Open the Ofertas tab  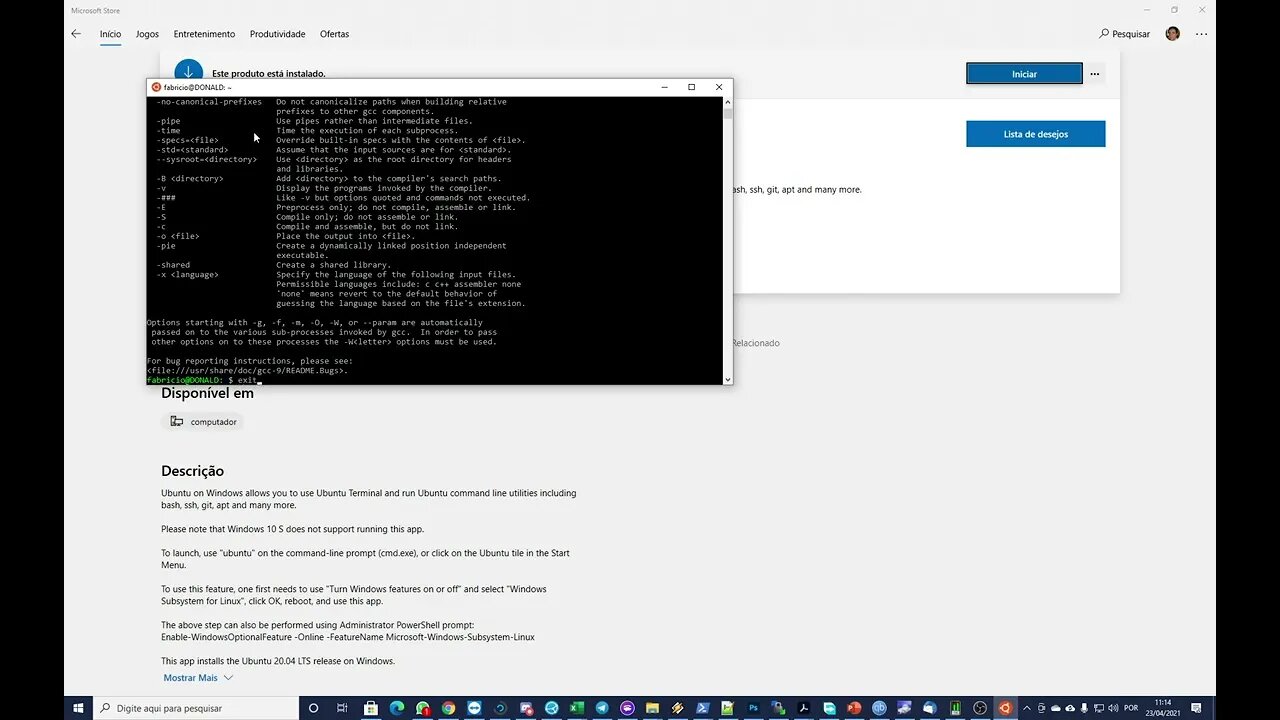pos(334,34)
